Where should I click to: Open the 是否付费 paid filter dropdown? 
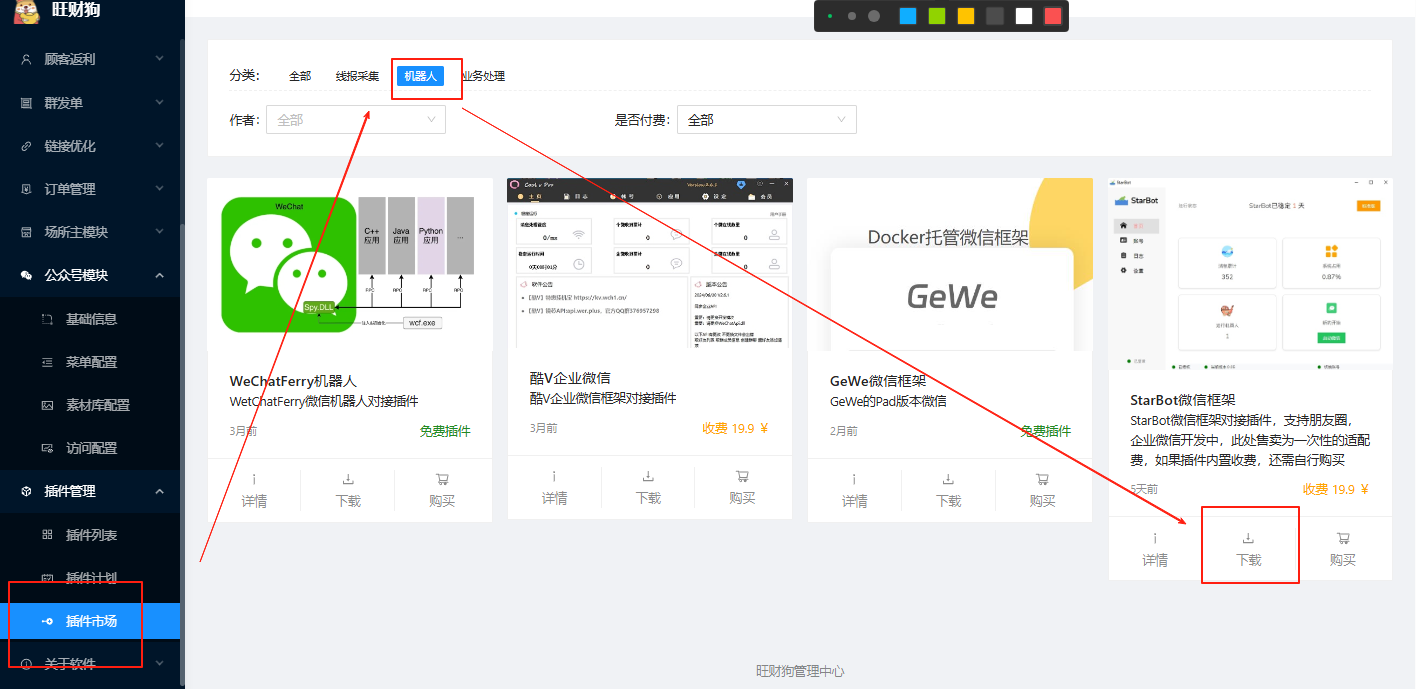tap(766, 120)
